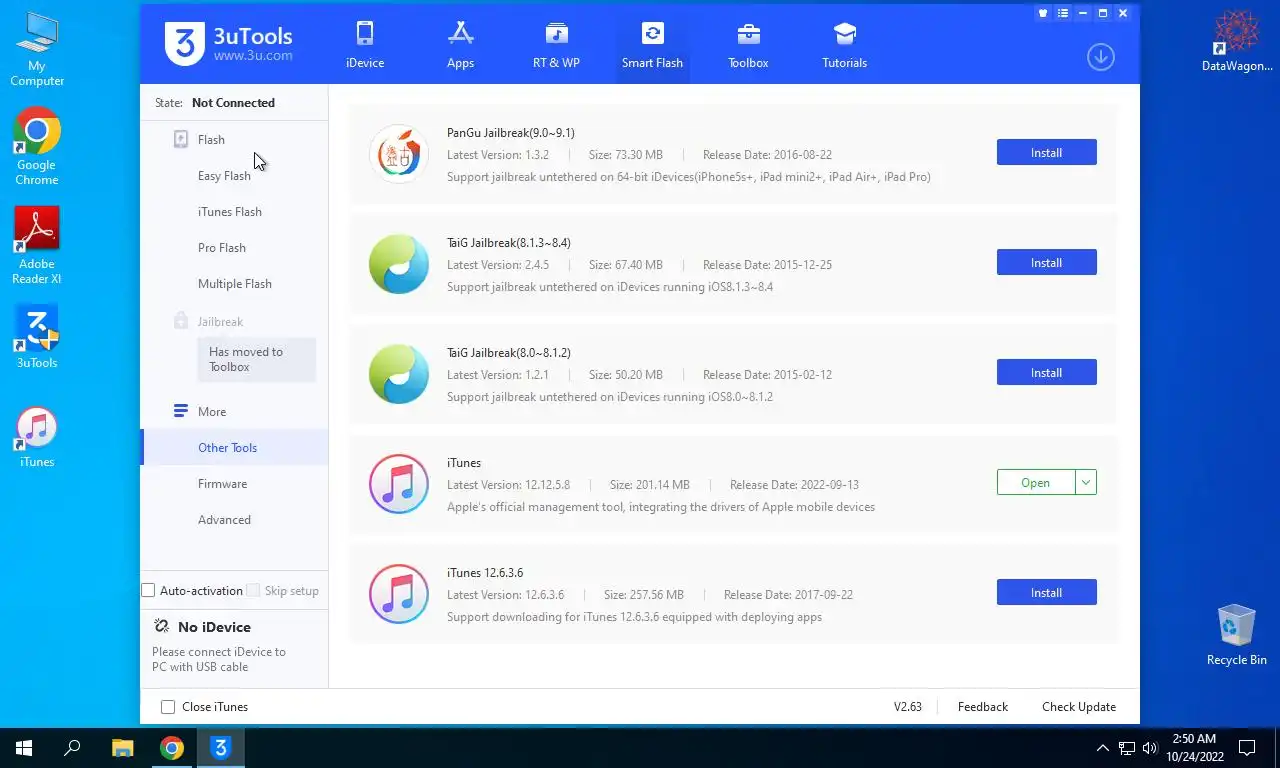Open the Apps section
This screenshot has width=1280, height=768.
[x=460, y=45]
